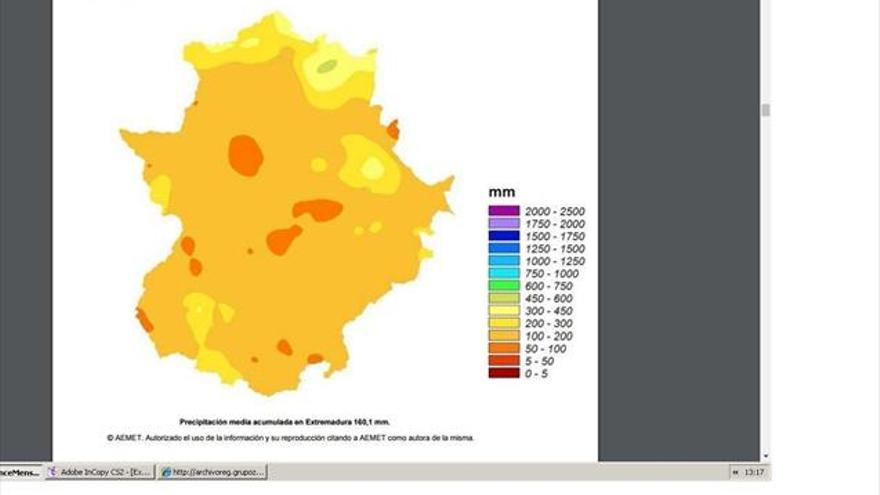Select the dark blue 1500 - 1750 swatch

(503, 236)
